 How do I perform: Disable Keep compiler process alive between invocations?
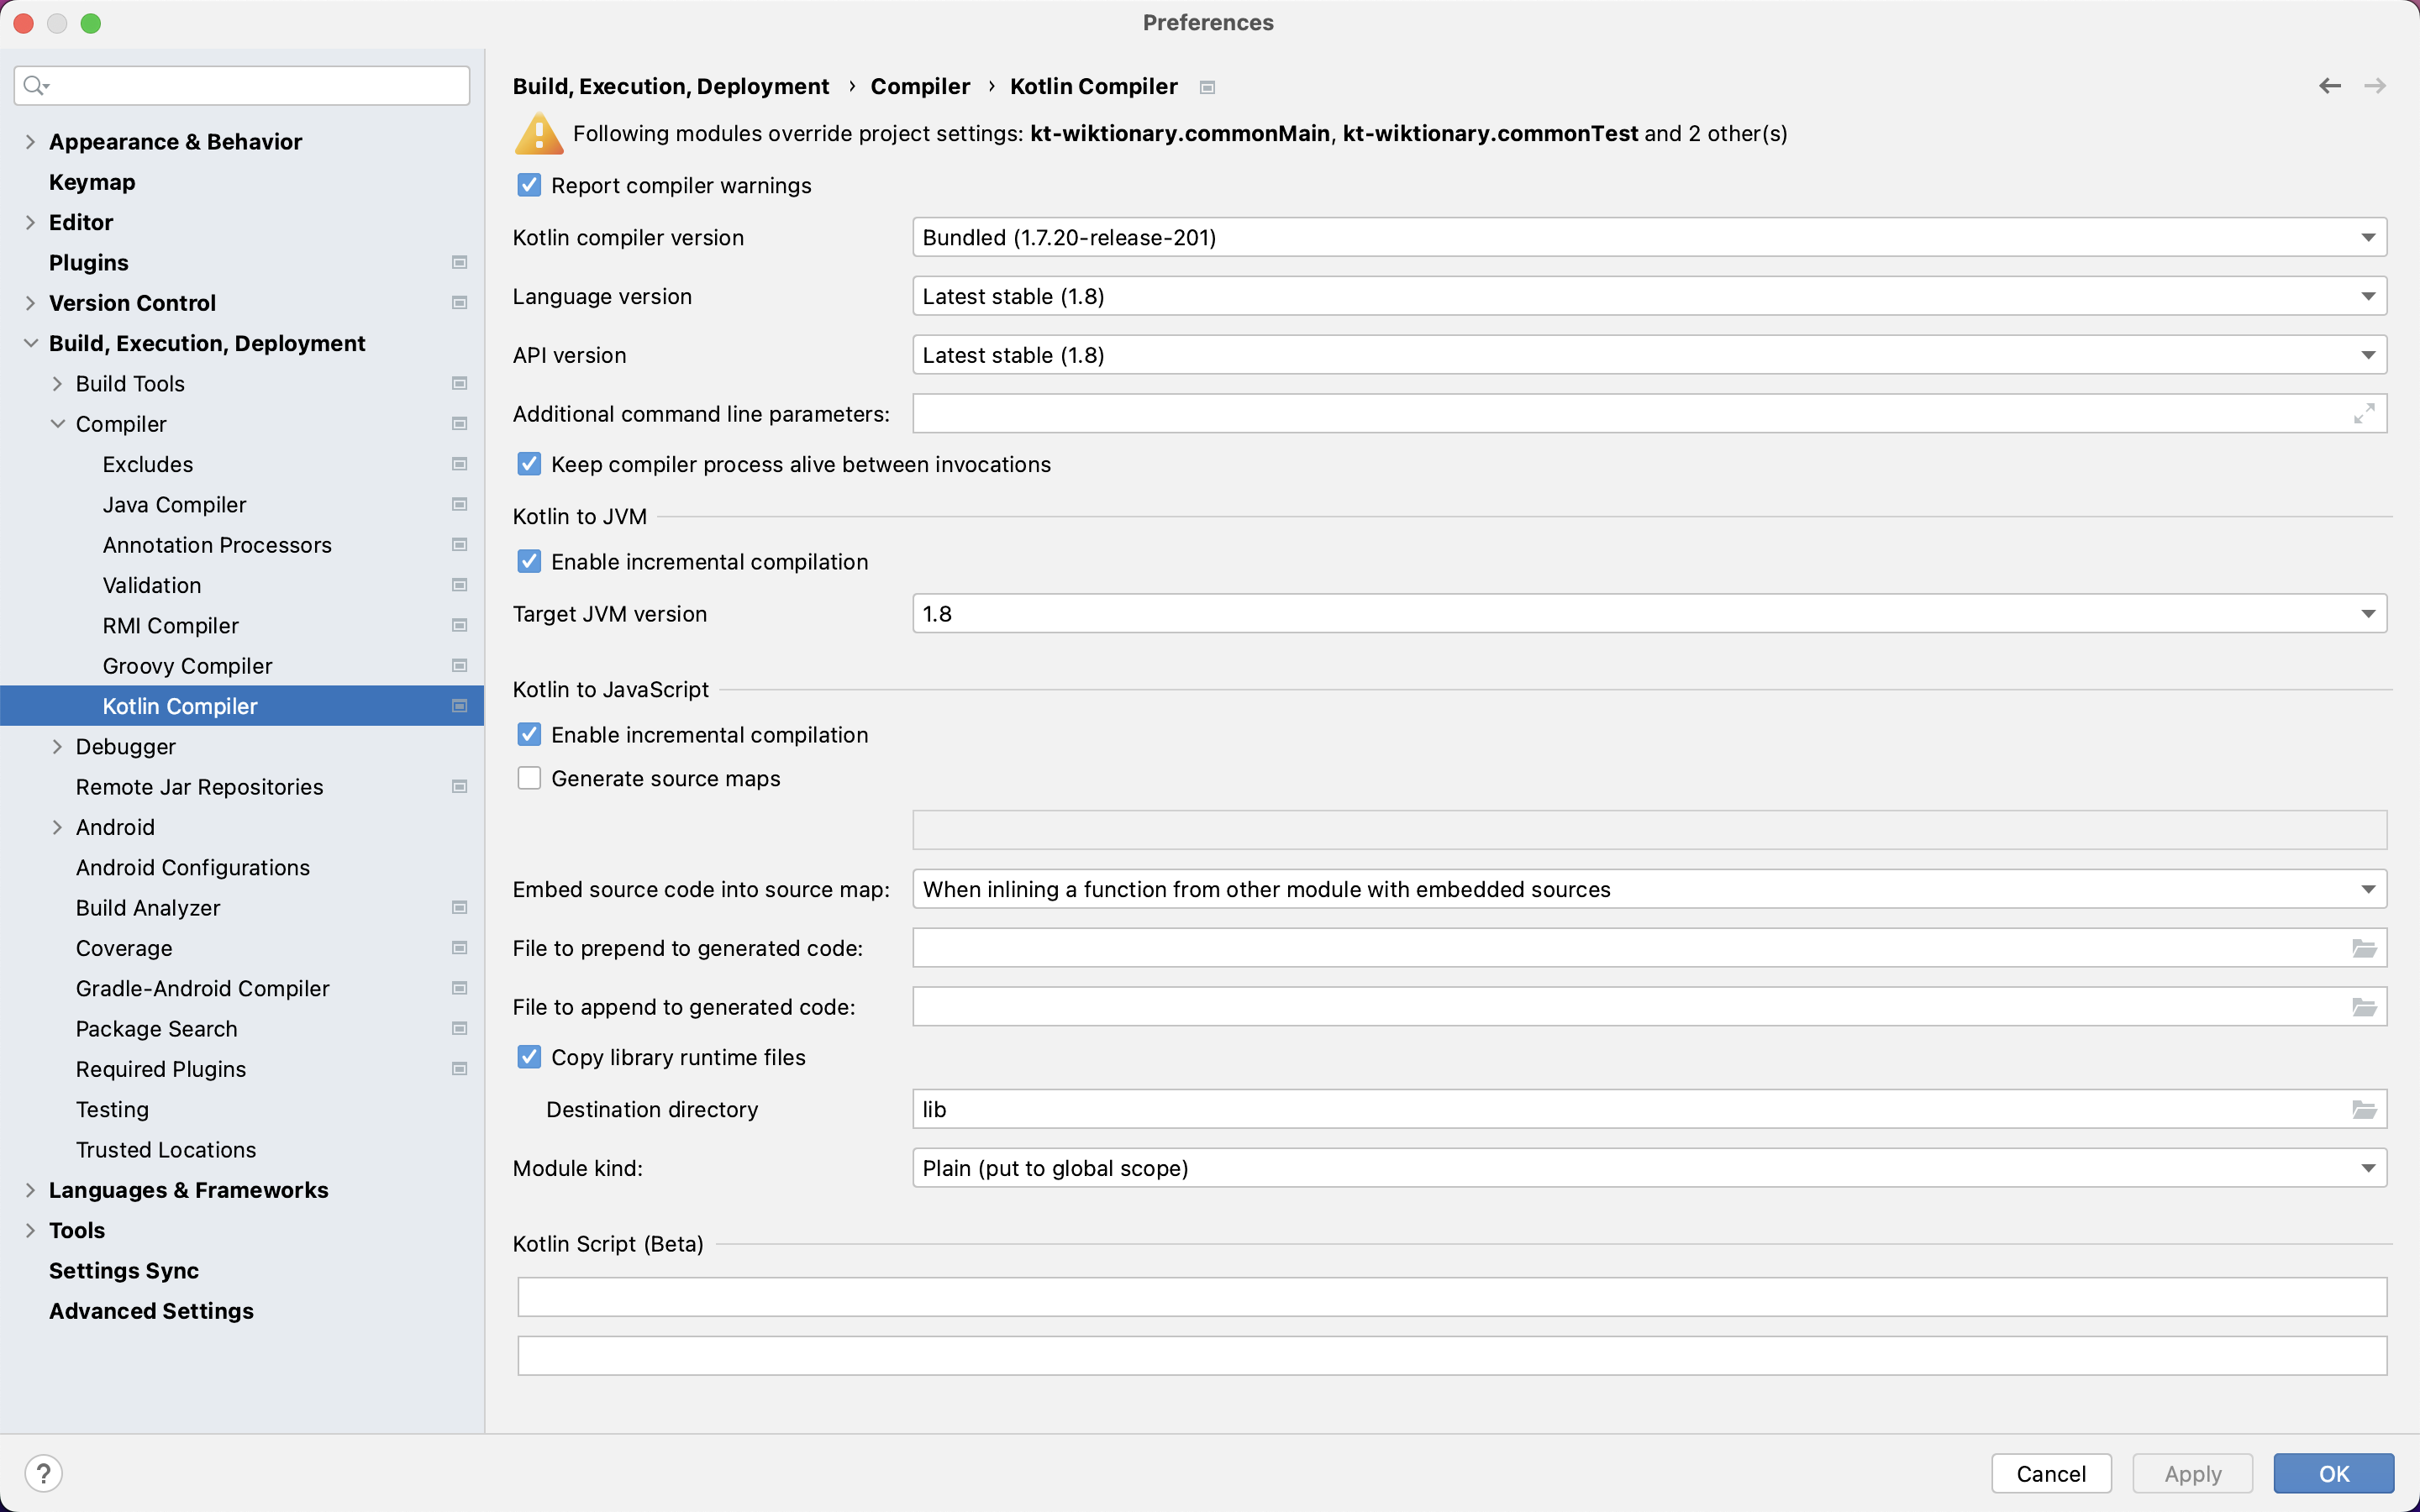(x=529, y=464)
